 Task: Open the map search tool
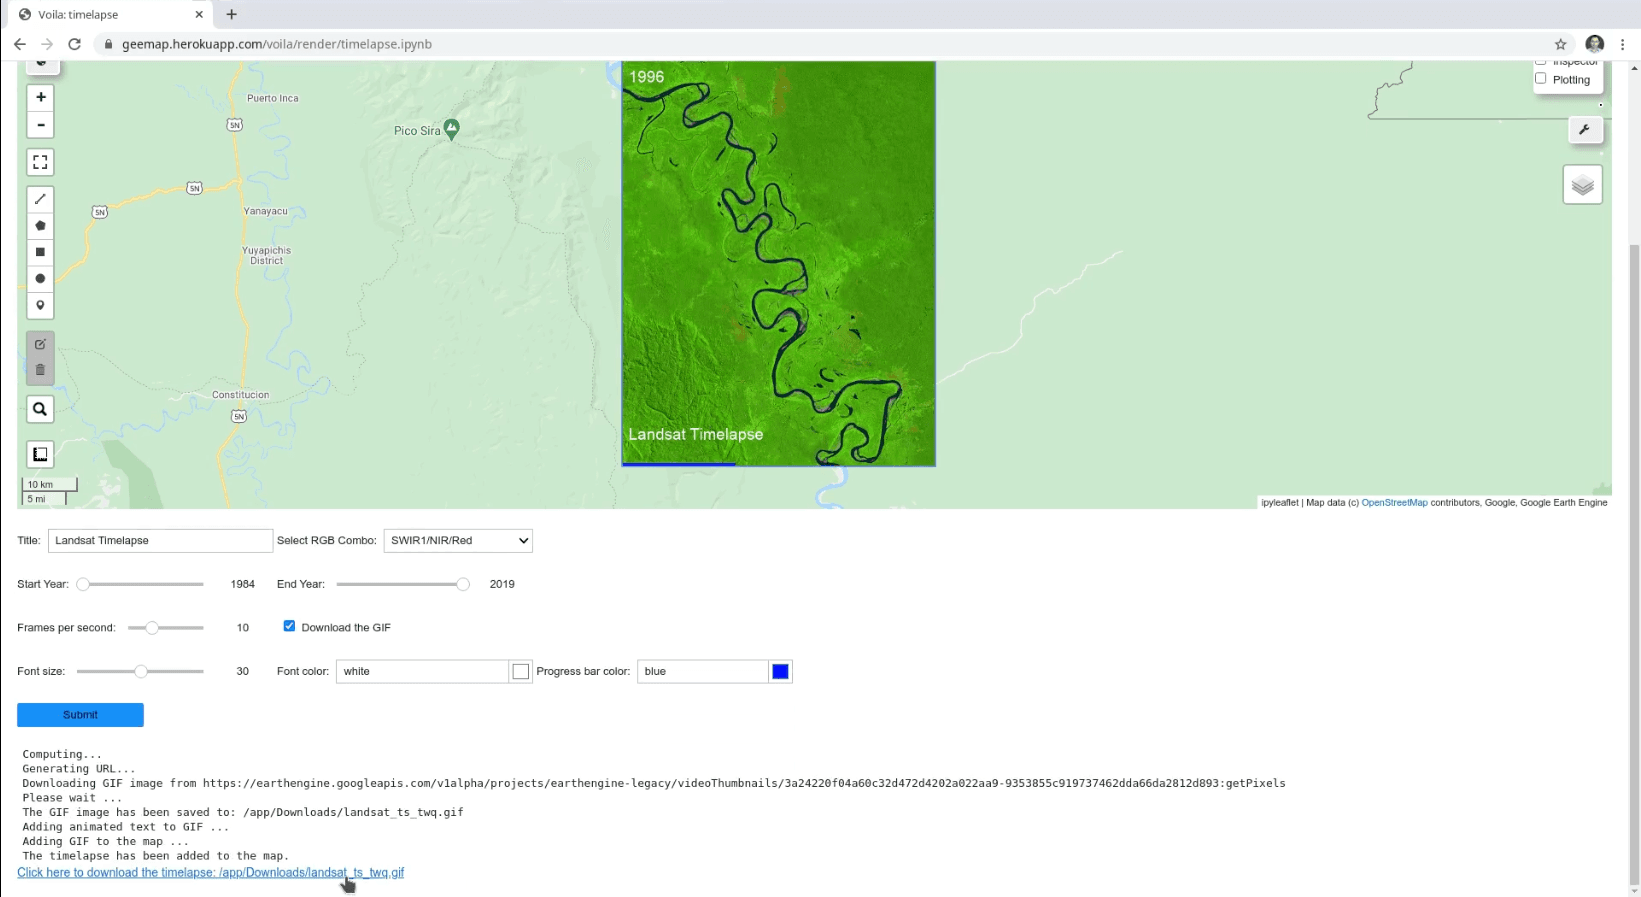(40, 409)
